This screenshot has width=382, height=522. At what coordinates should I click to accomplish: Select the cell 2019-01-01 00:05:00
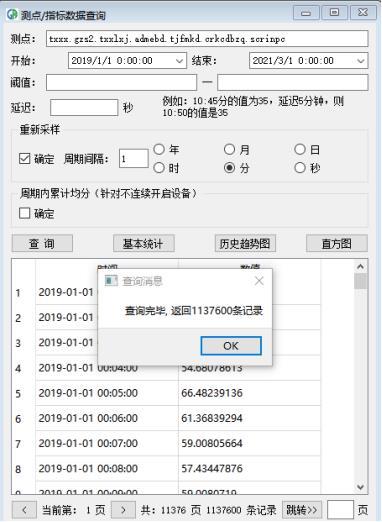(107, 393)
